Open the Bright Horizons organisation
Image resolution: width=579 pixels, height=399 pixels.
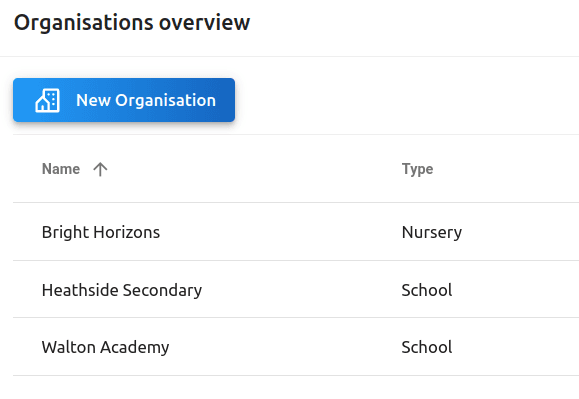coord(101,232)
